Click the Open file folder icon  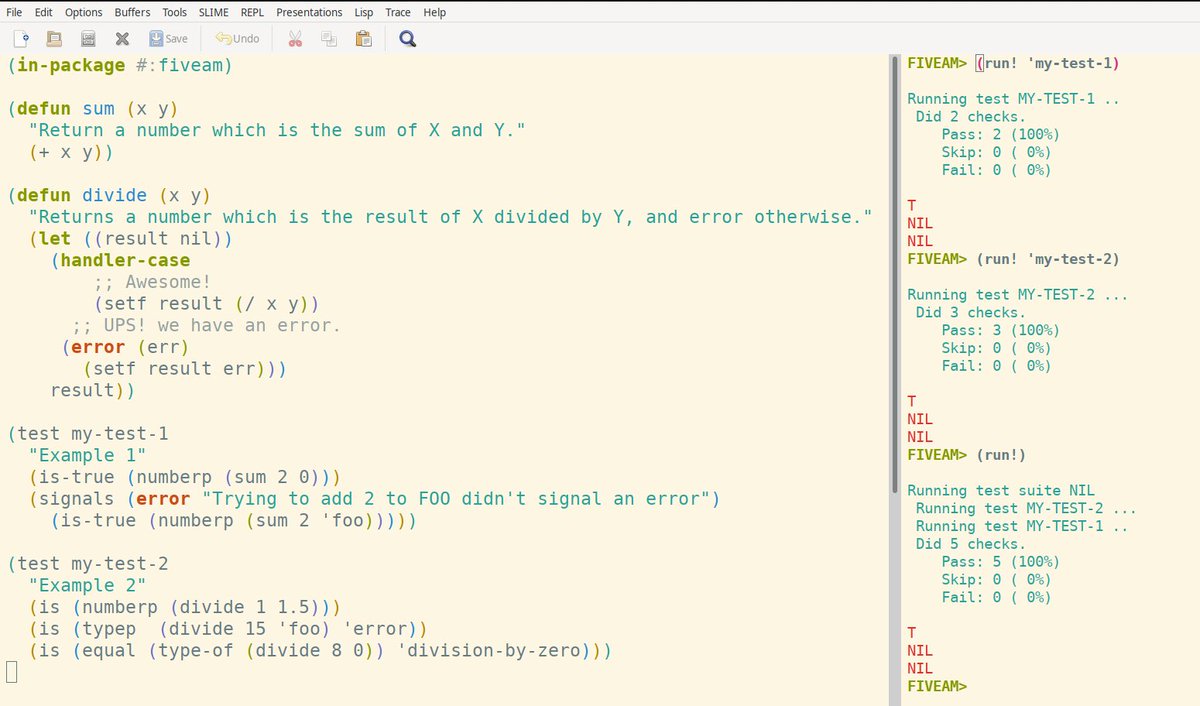tap(55, 39)
